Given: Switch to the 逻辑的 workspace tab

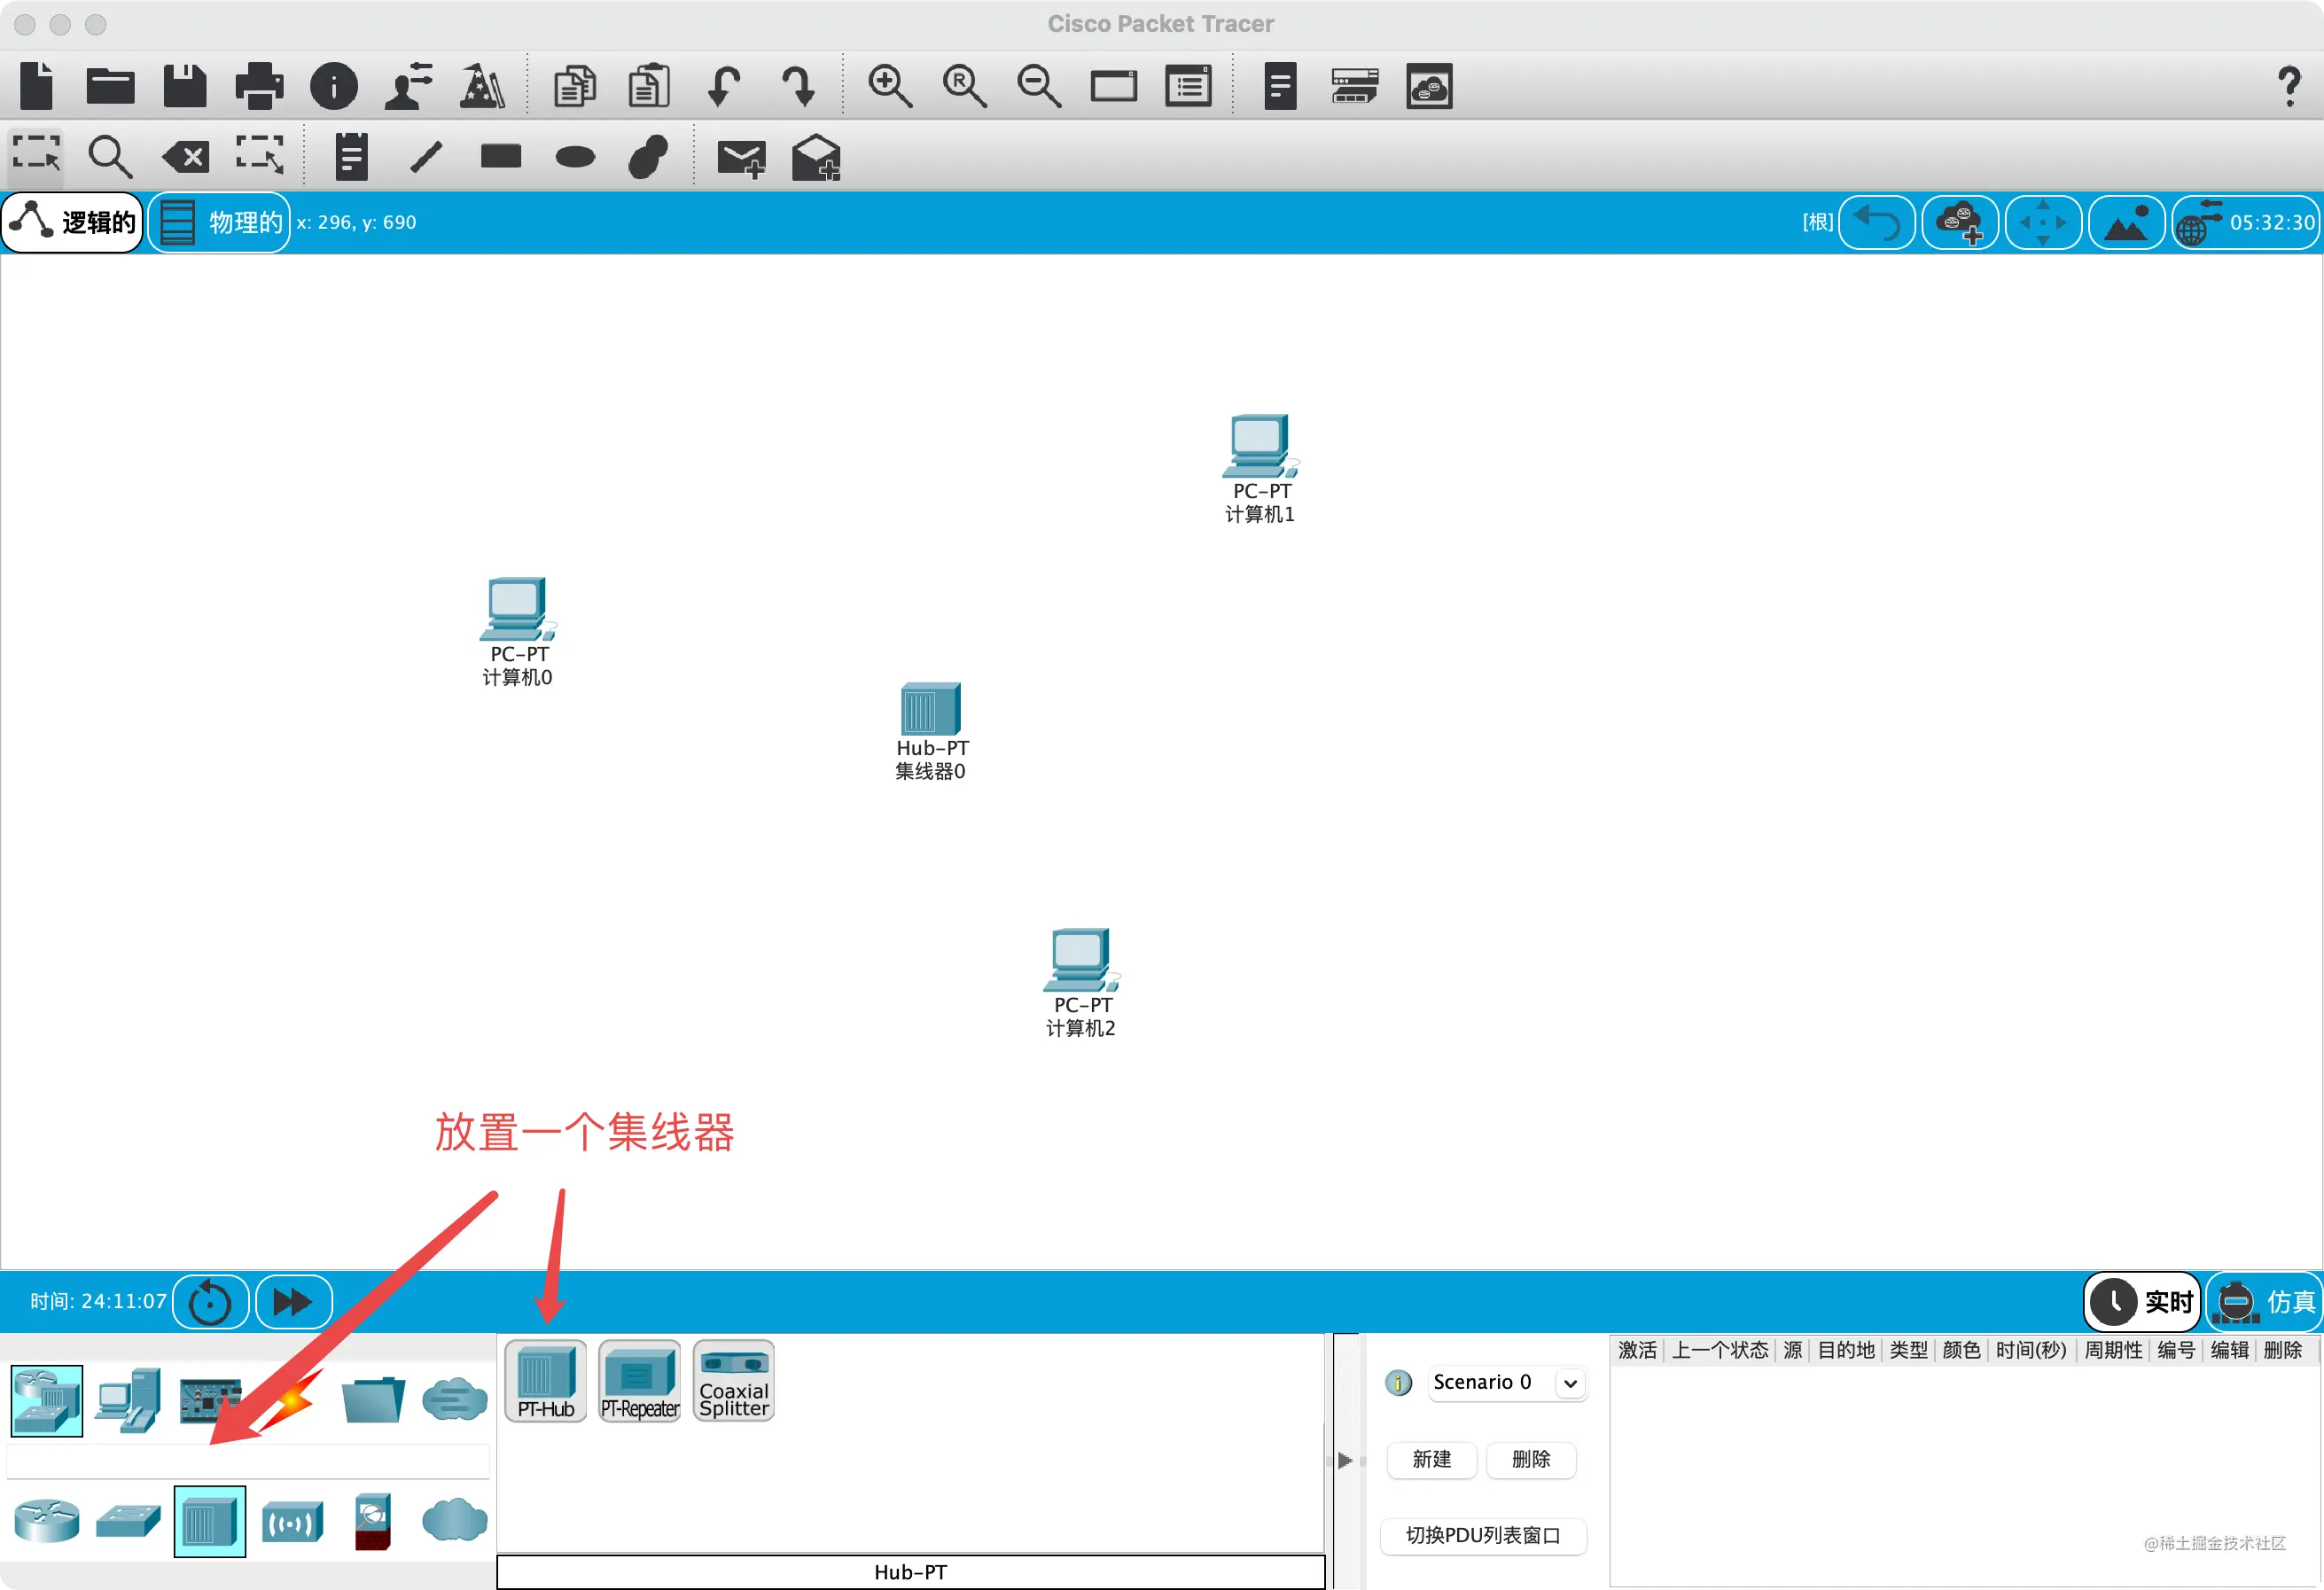Looking at the screenshot, I should 73,222.
